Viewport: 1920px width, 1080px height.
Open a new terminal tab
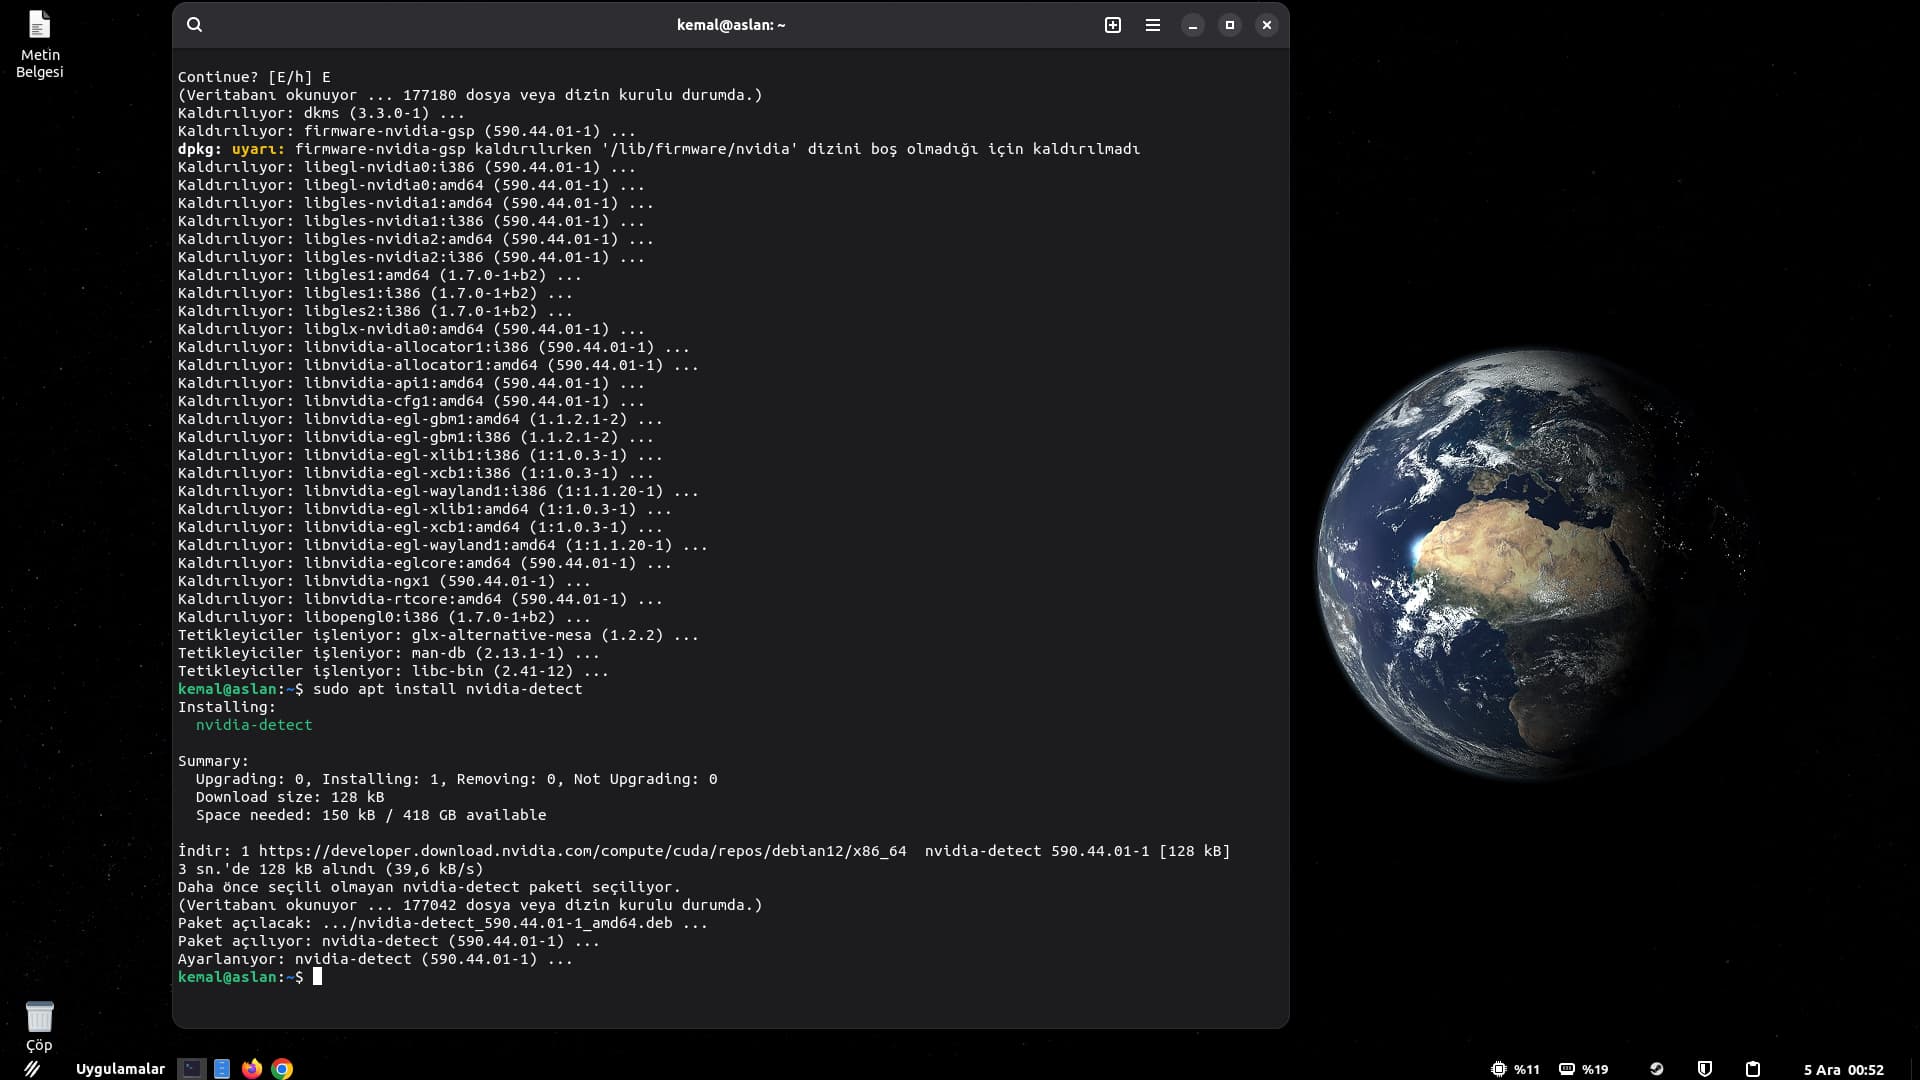pos(1113,25)
